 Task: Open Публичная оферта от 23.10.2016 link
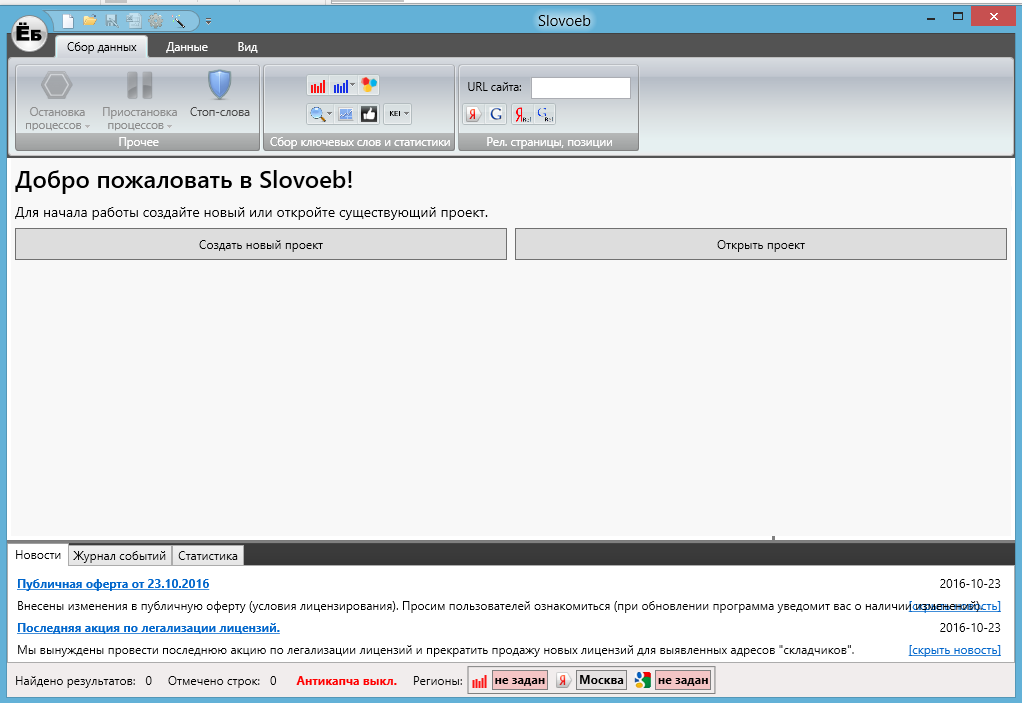(113, 584)
